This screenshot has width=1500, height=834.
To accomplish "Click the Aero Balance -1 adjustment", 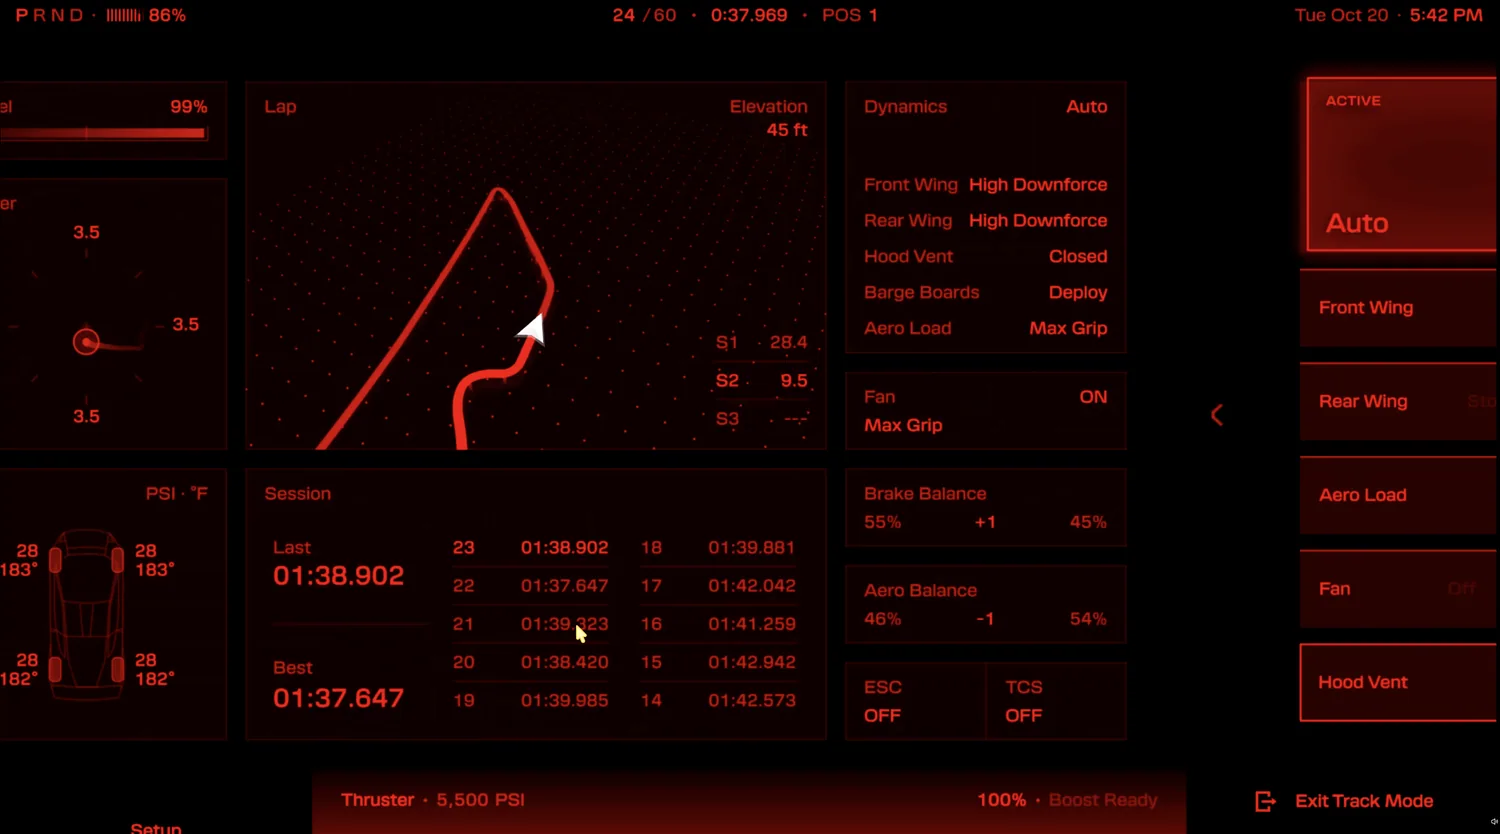I will pyautogui.click(x=985, y=619).
